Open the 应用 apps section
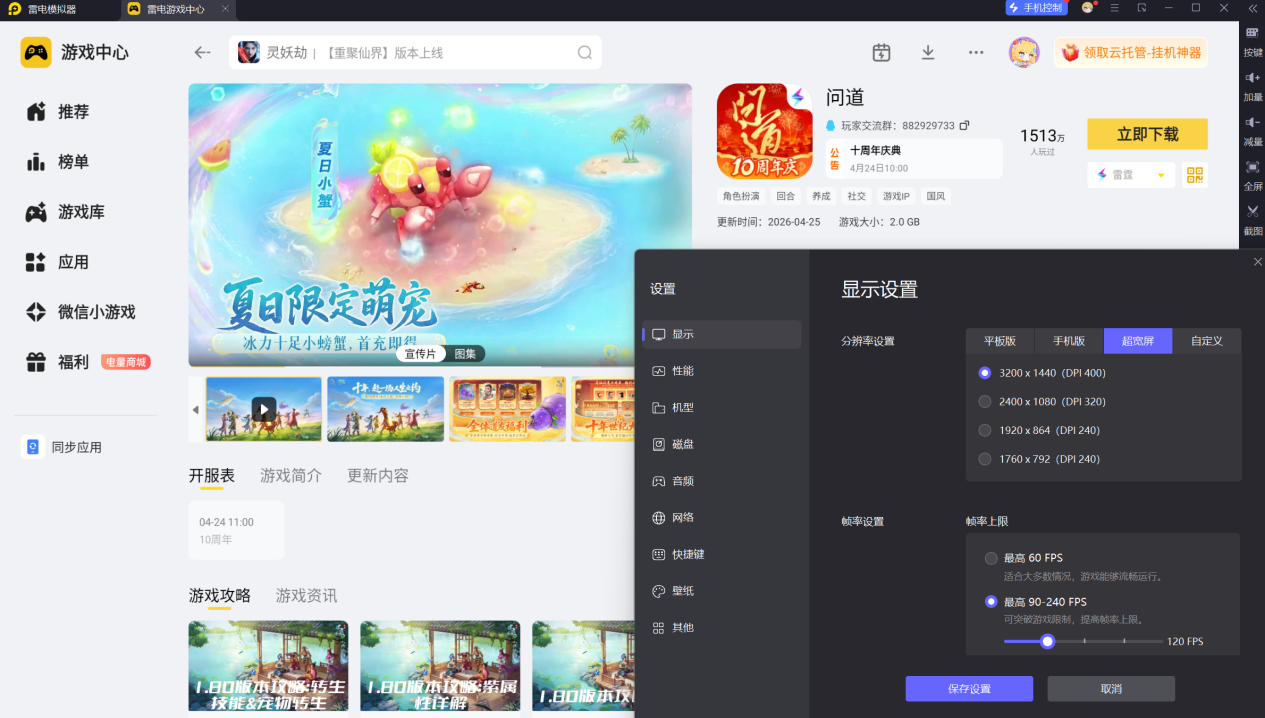Image resolution: width=1265 pixels, height=718 pixels. pos(58,262)
